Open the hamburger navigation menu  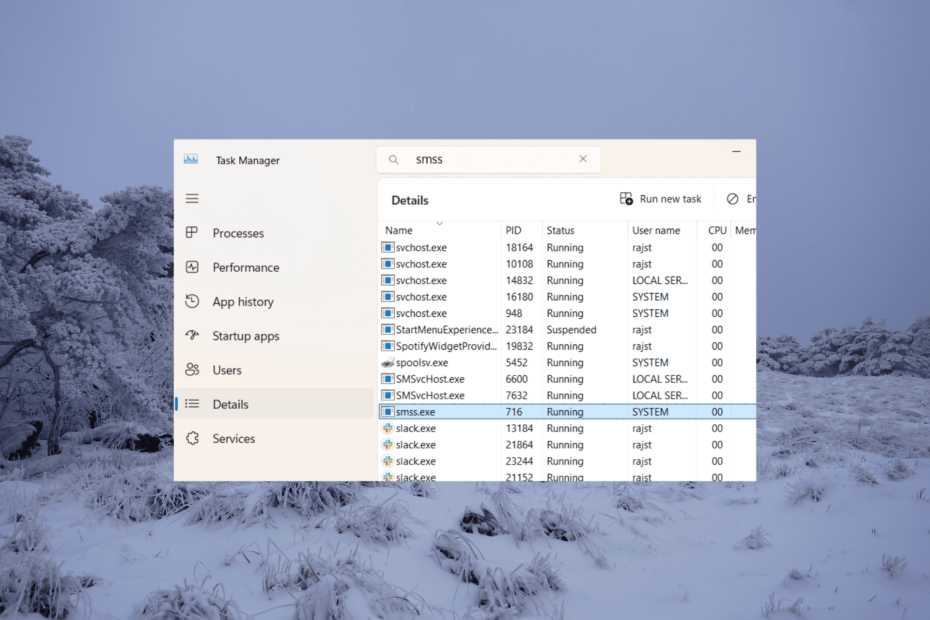192,198
